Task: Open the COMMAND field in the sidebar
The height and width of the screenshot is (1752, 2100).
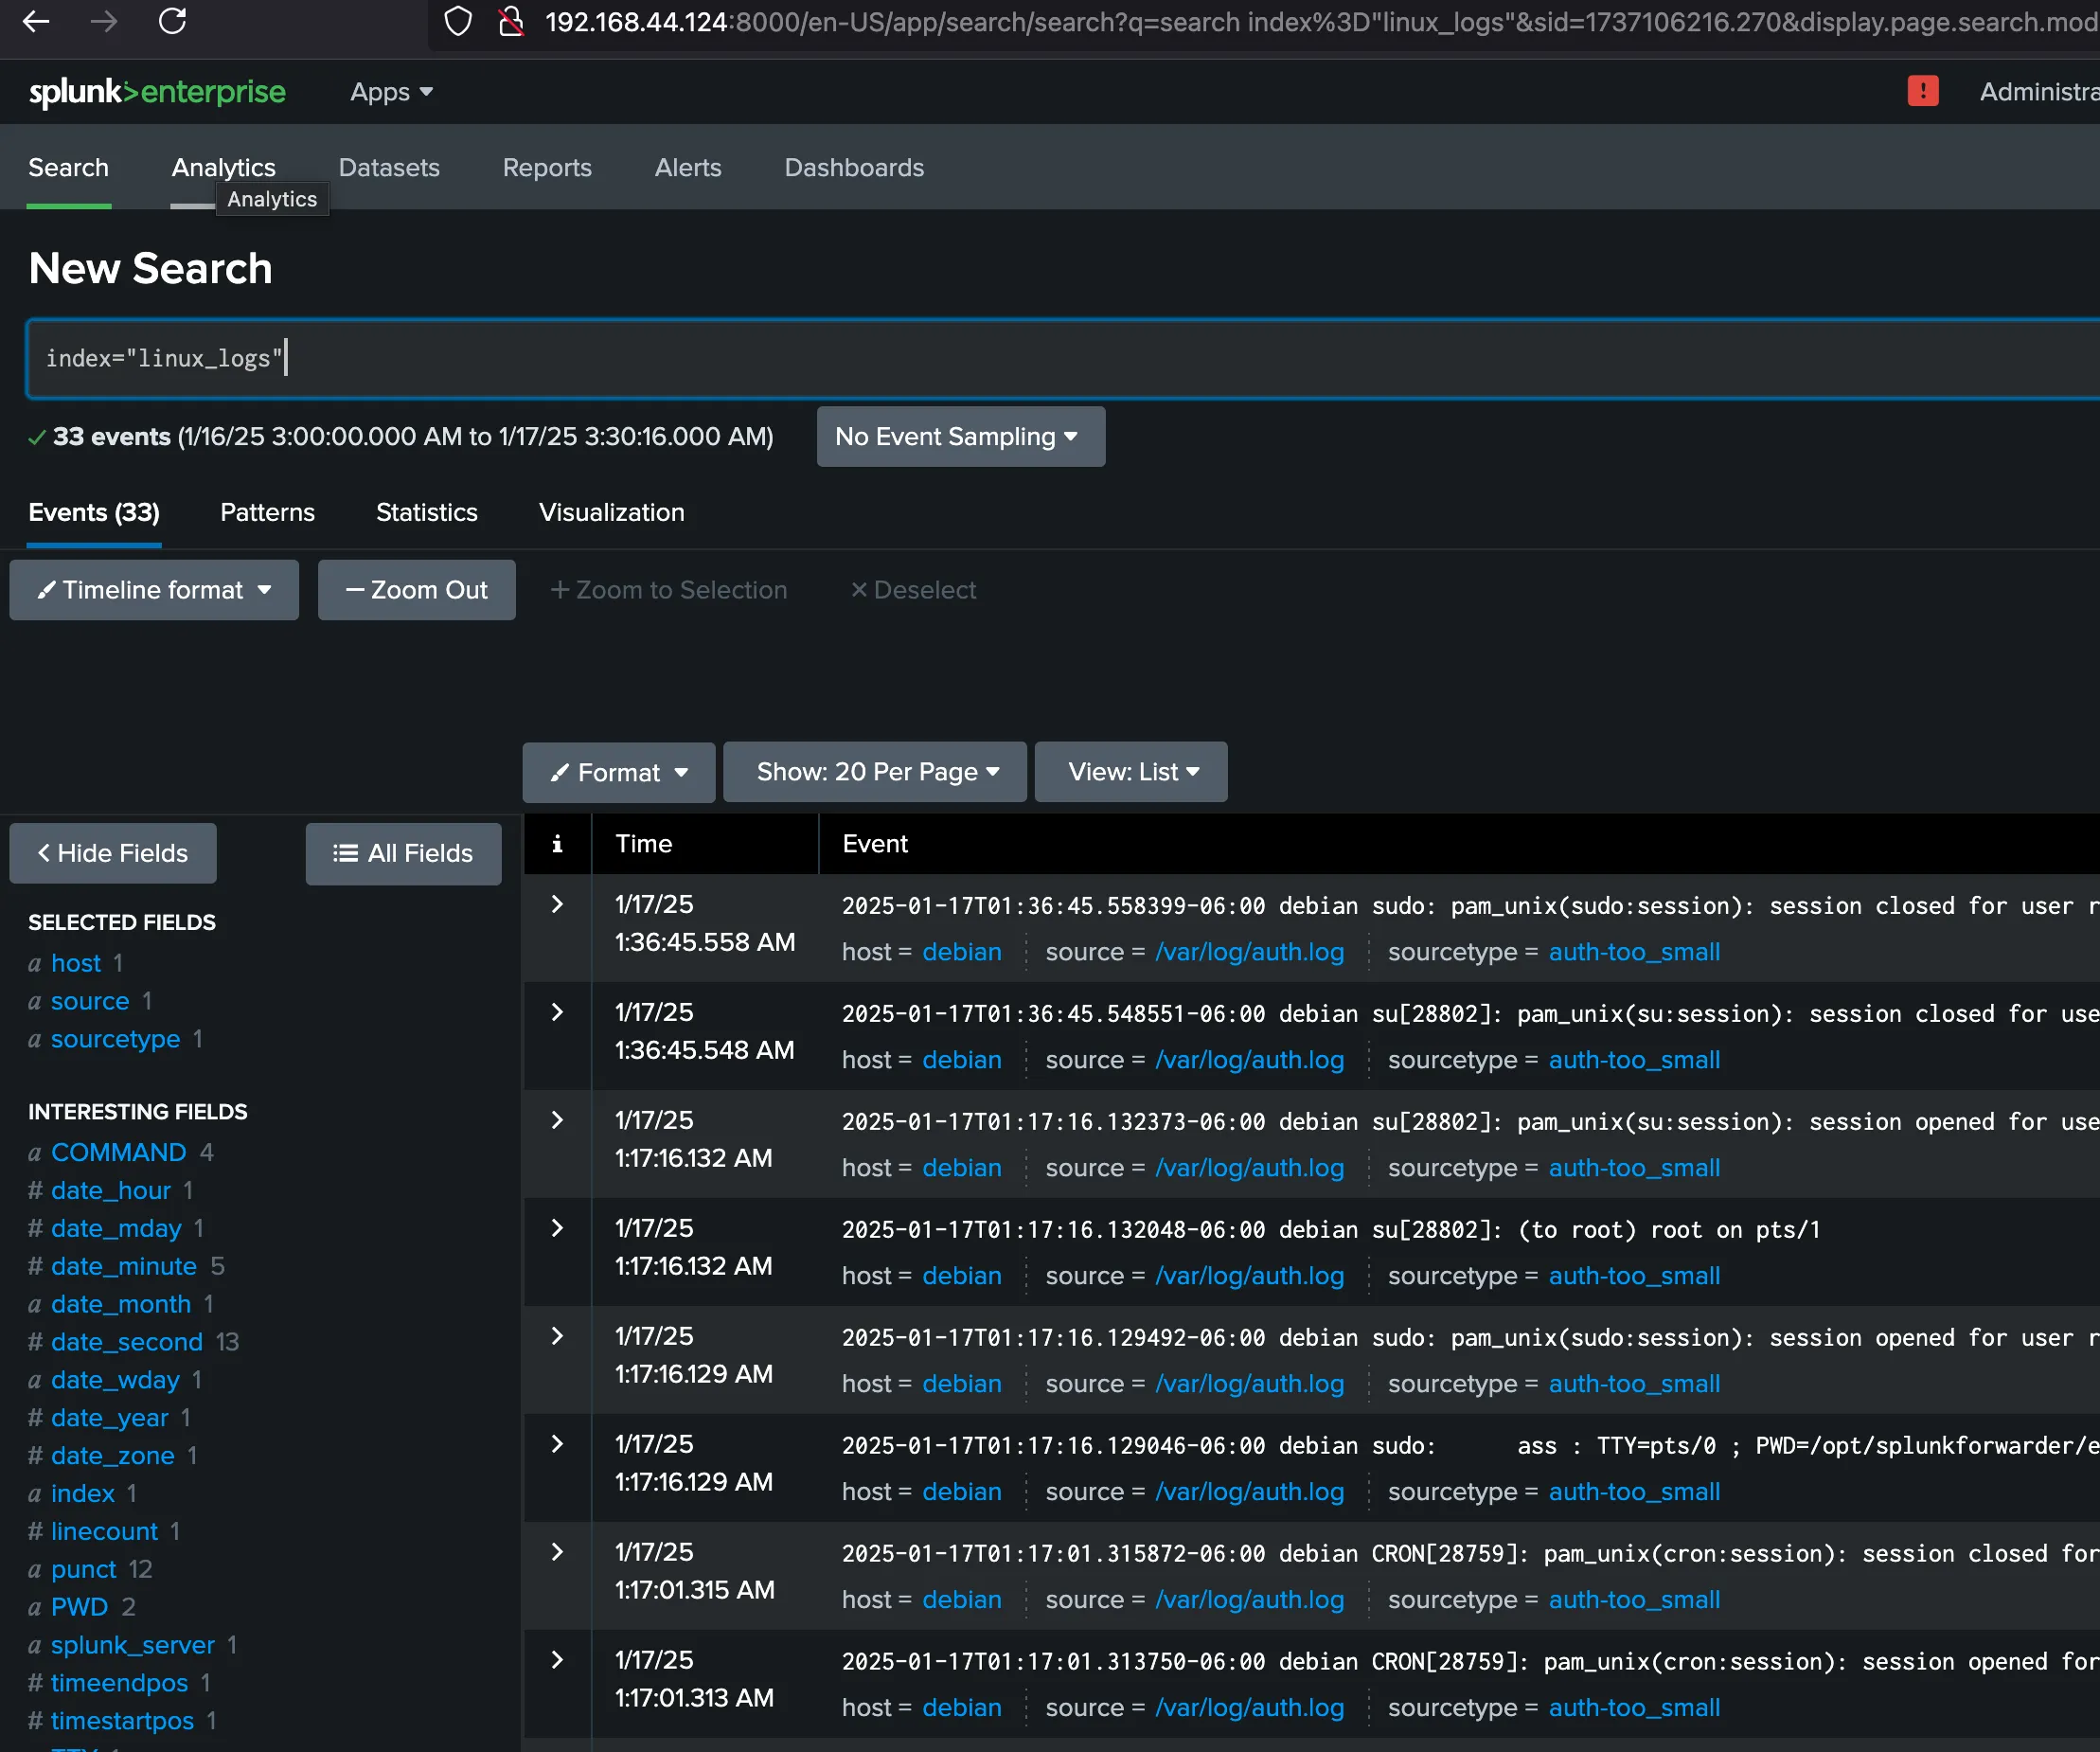Action: pyautogui.click(x=117, y=1152)
